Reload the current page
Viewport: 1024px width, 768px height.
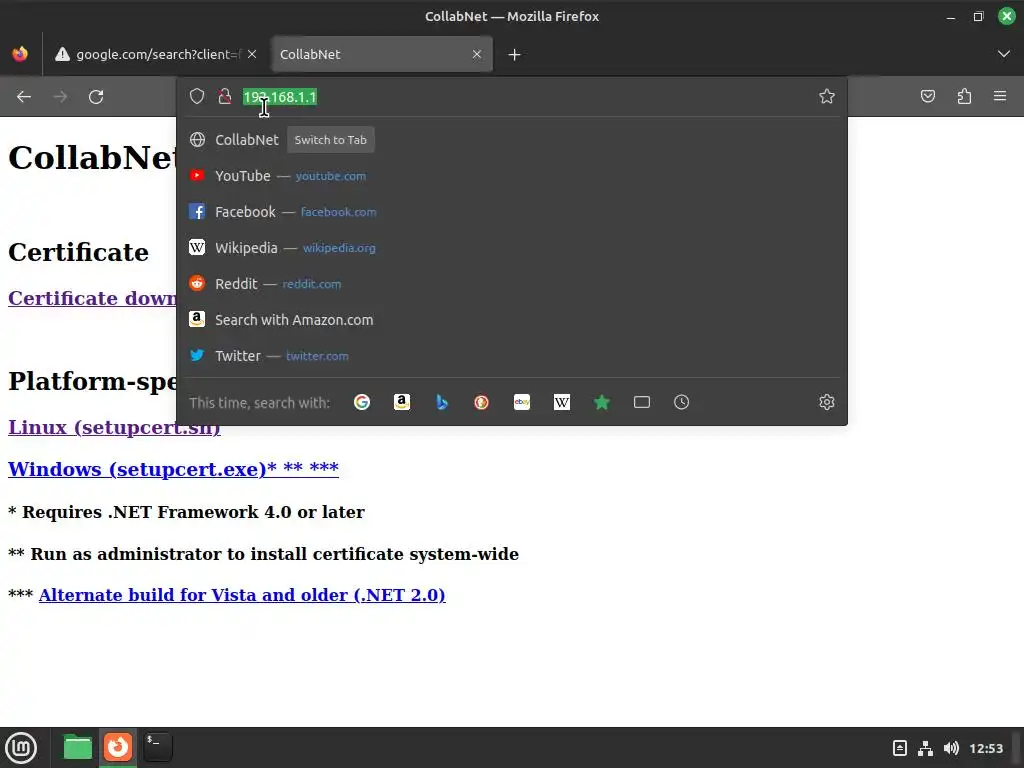pos(96,97)
